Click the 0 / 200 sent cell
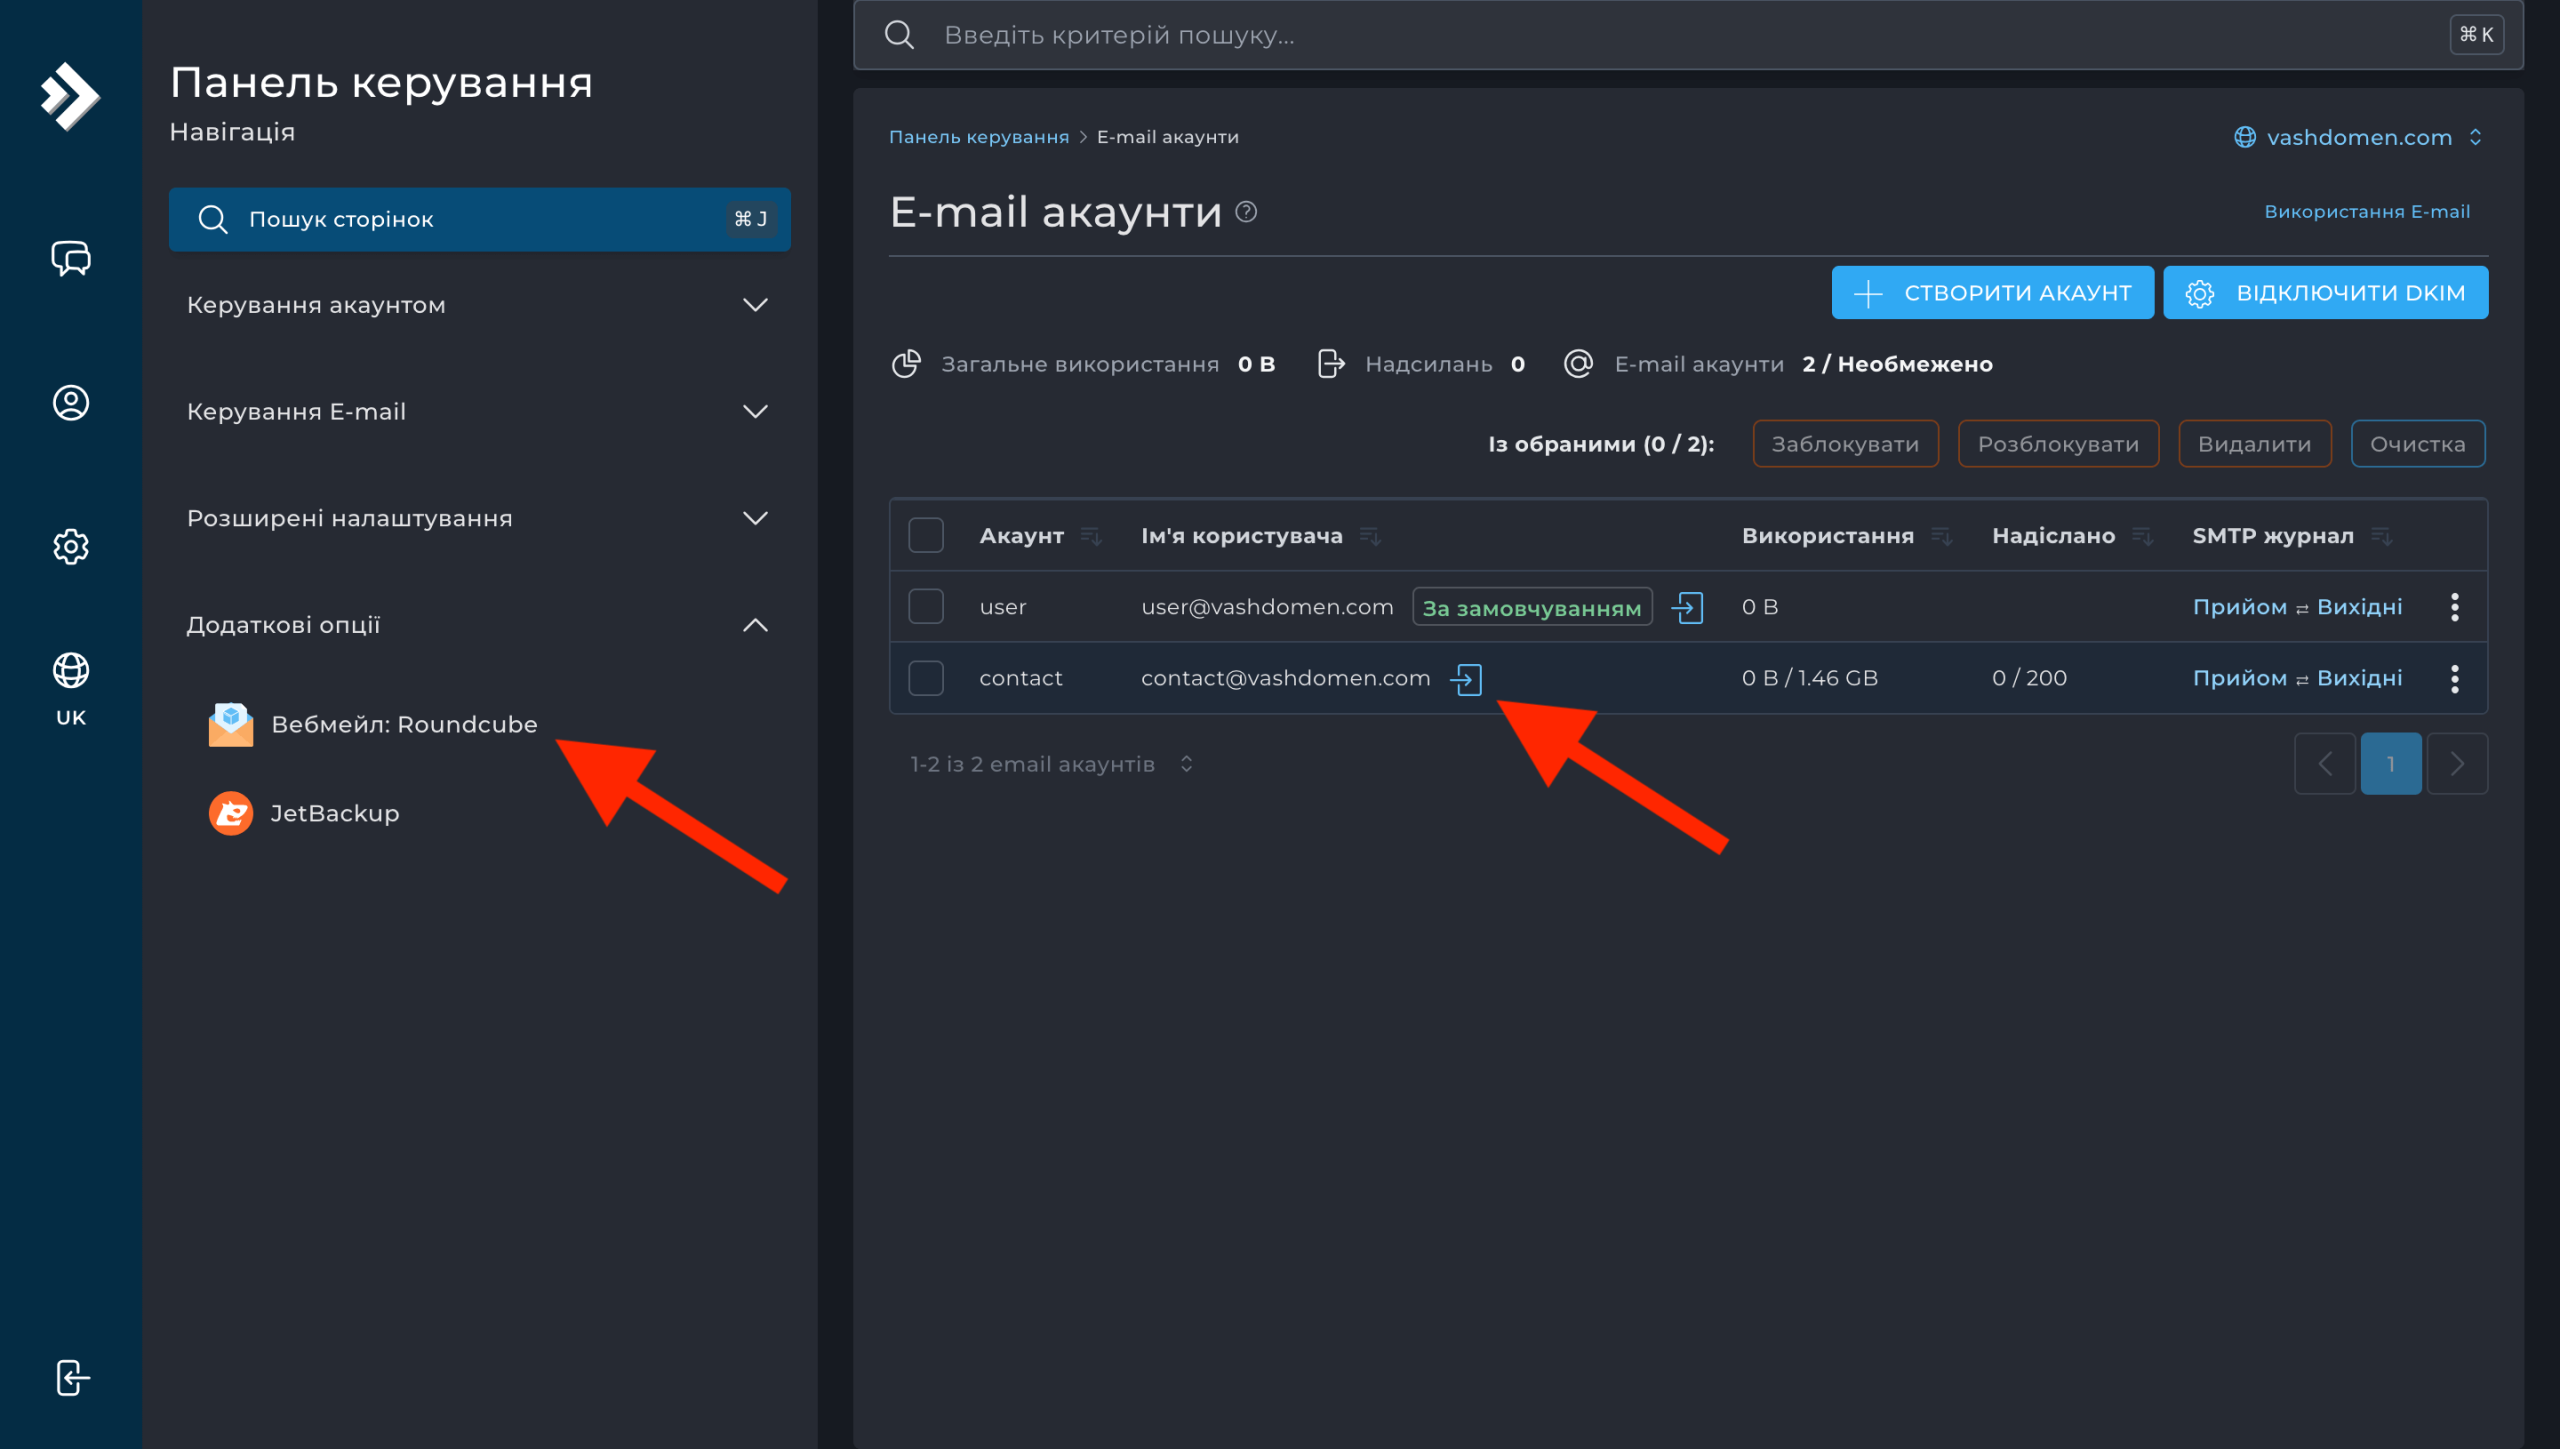 tap(2029, 678)
